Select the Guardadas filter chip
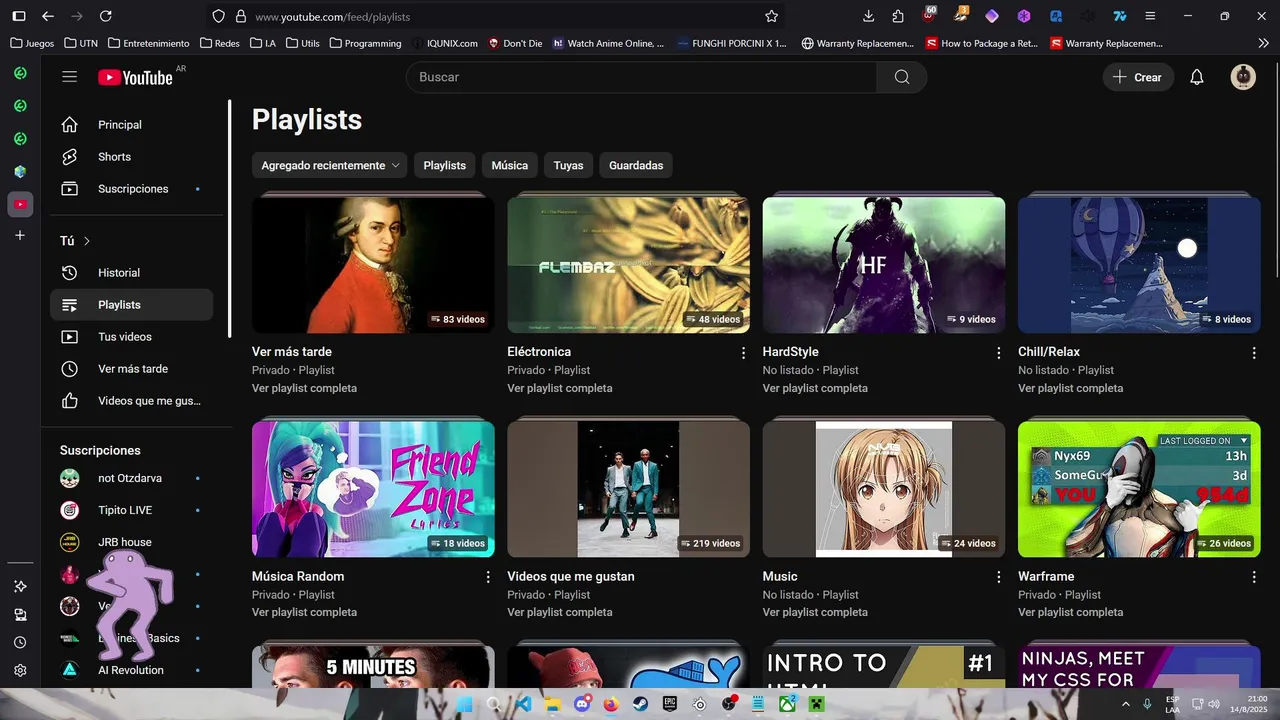The height and width of the screenshot is (720, 1280). (636, 165)
